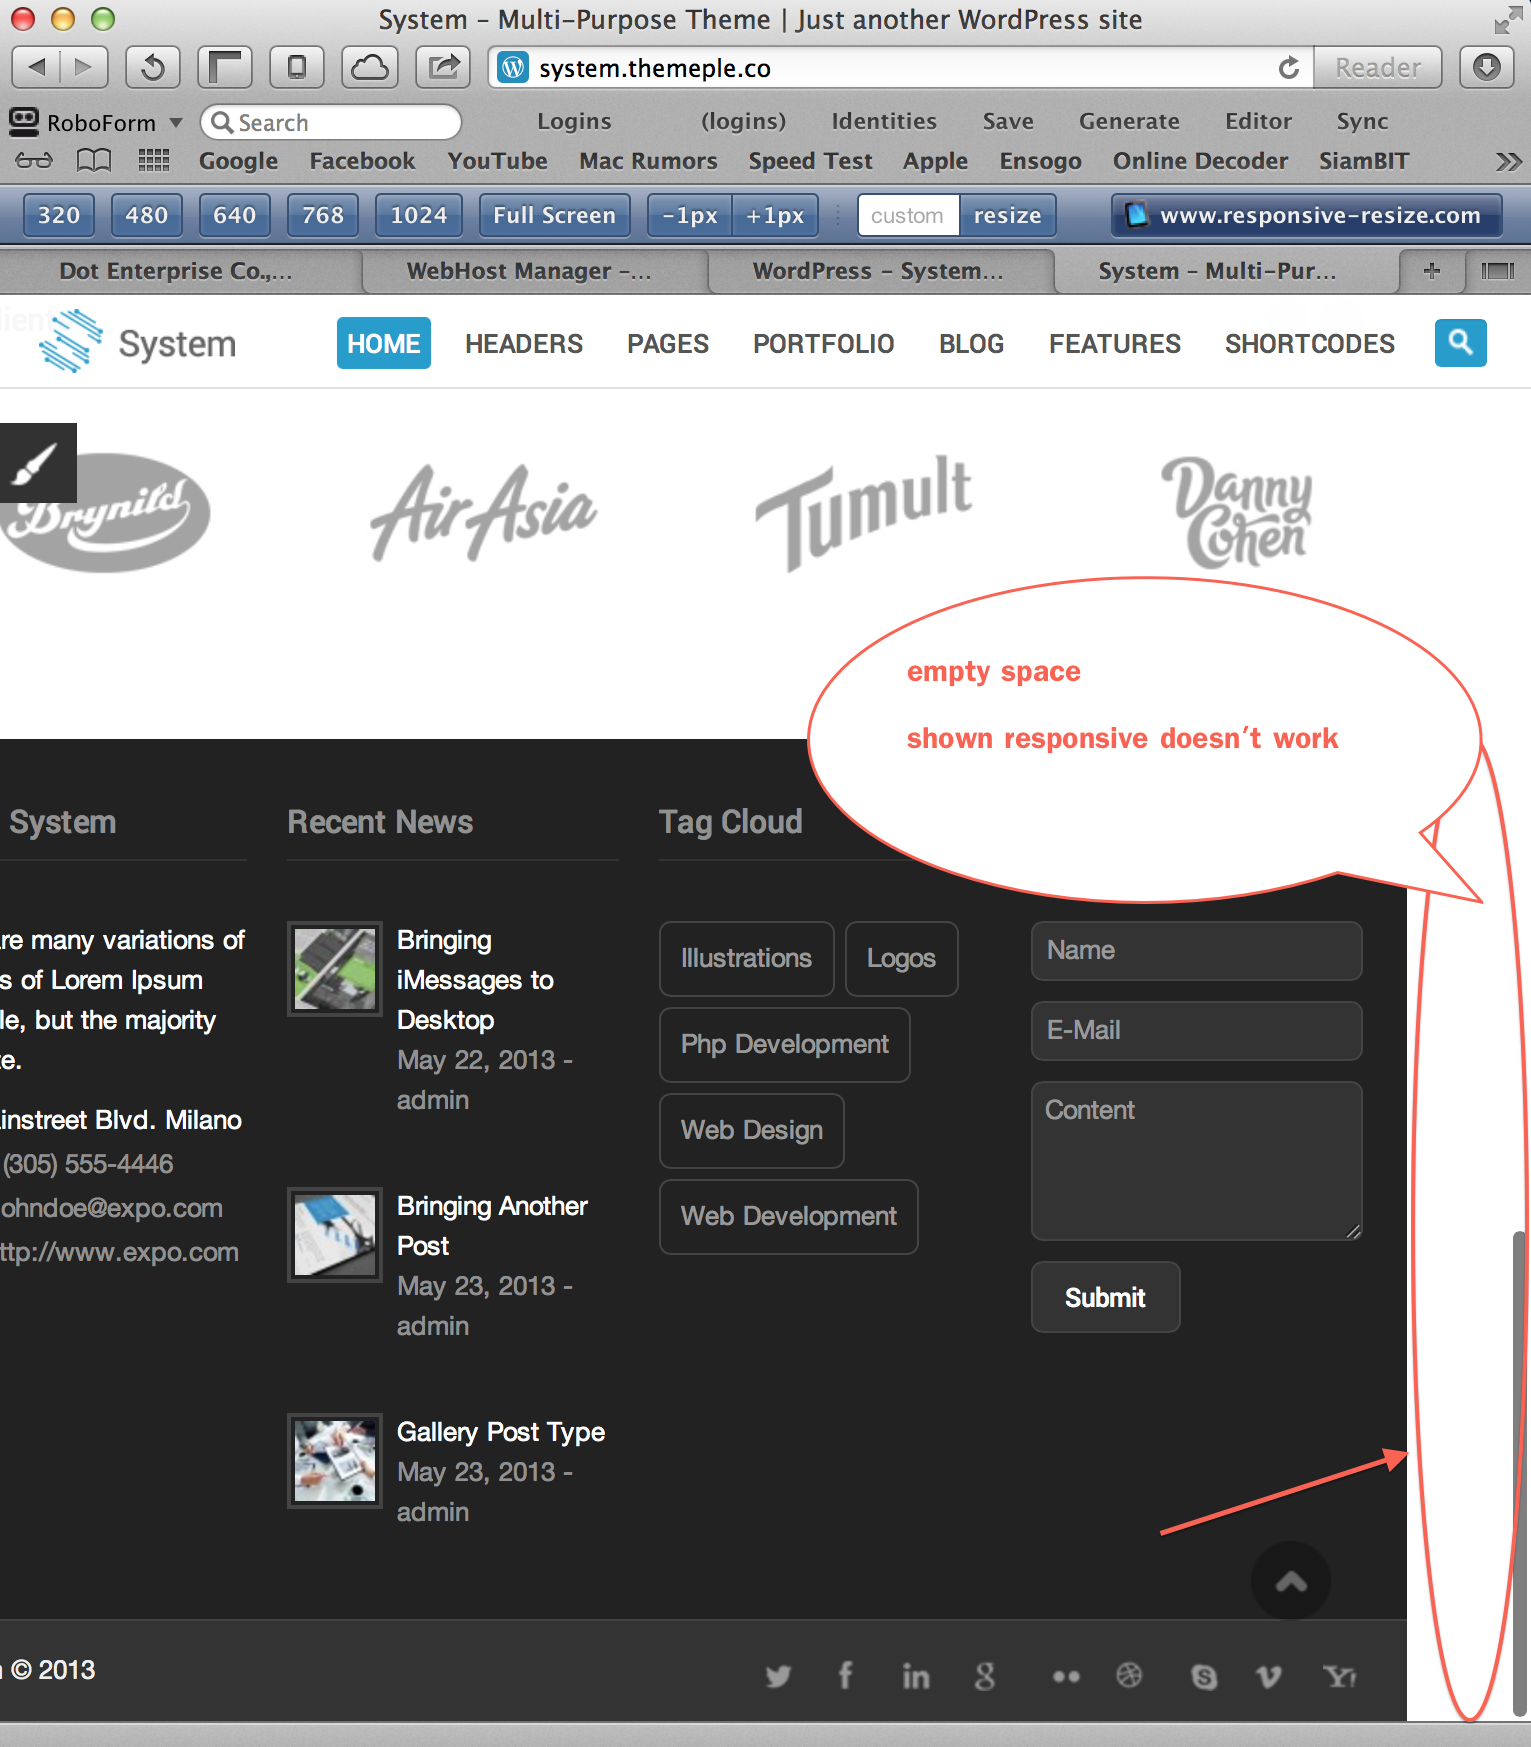Go forward with the Safari forward arrow
1531x1747 pixels.
click(84, 67)
